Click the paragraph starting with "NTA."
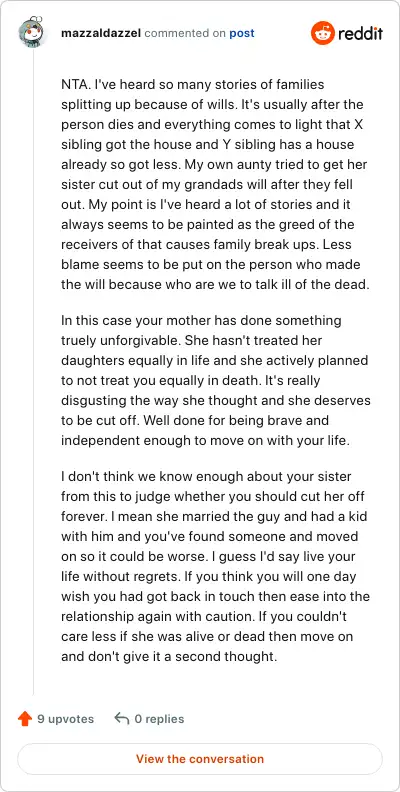Viewport: 400px width, 792px height. coord(216,184)
